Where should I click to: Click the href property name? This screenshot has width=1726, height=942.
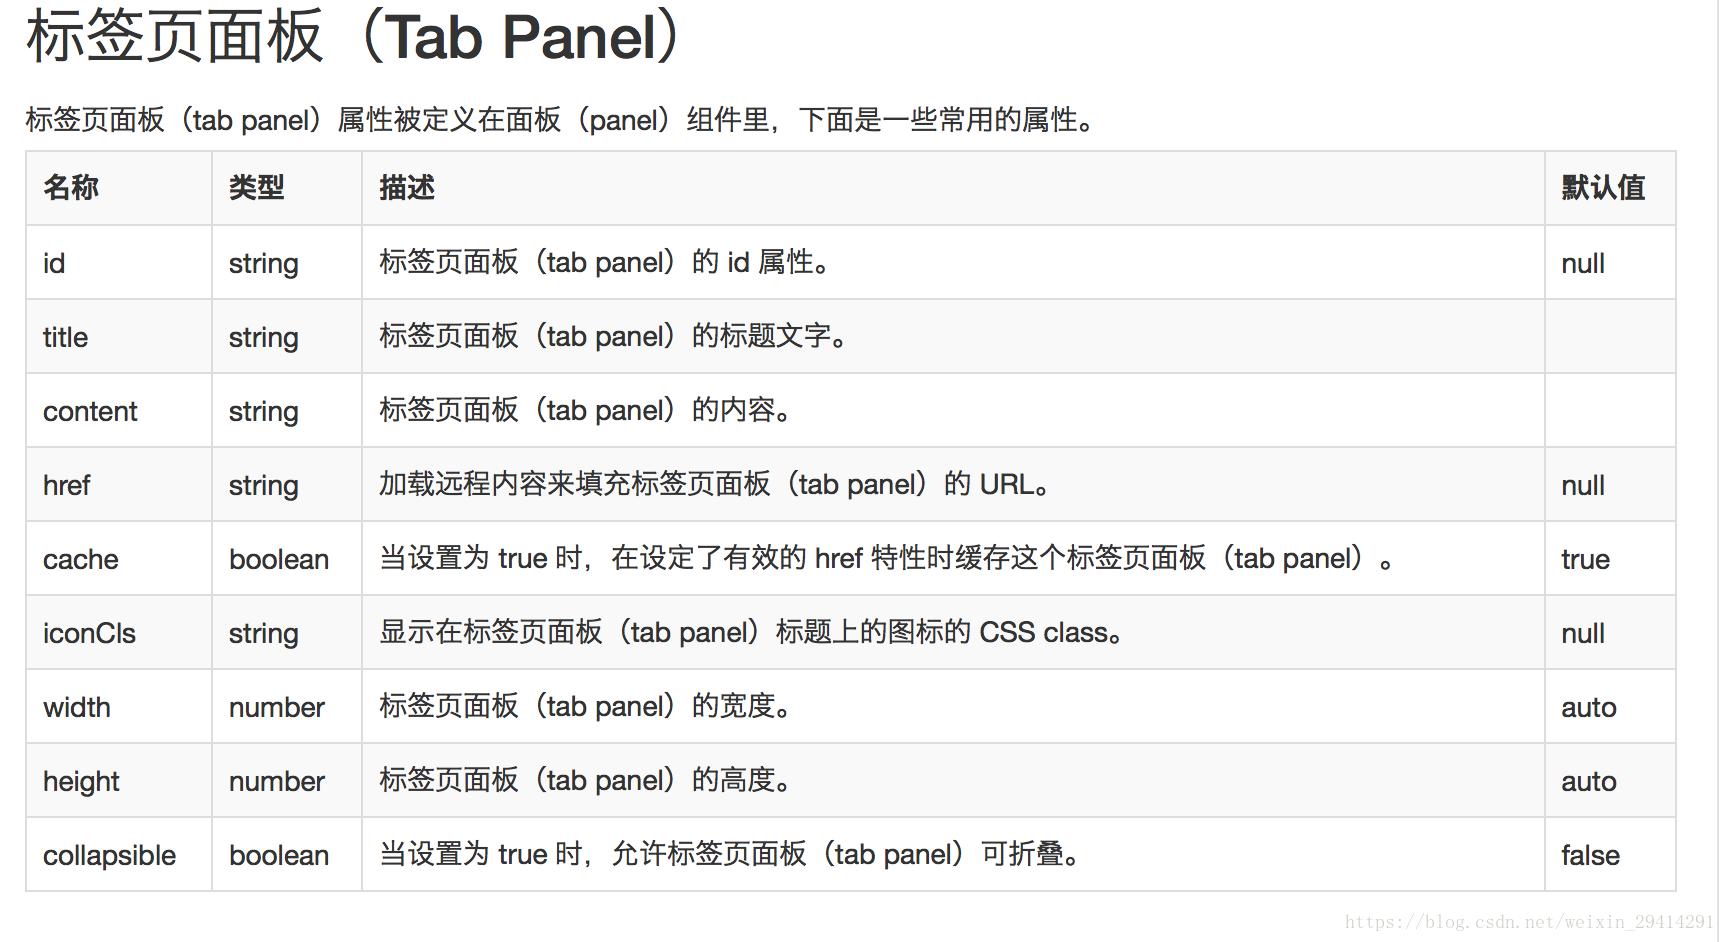tap(66, 485)
